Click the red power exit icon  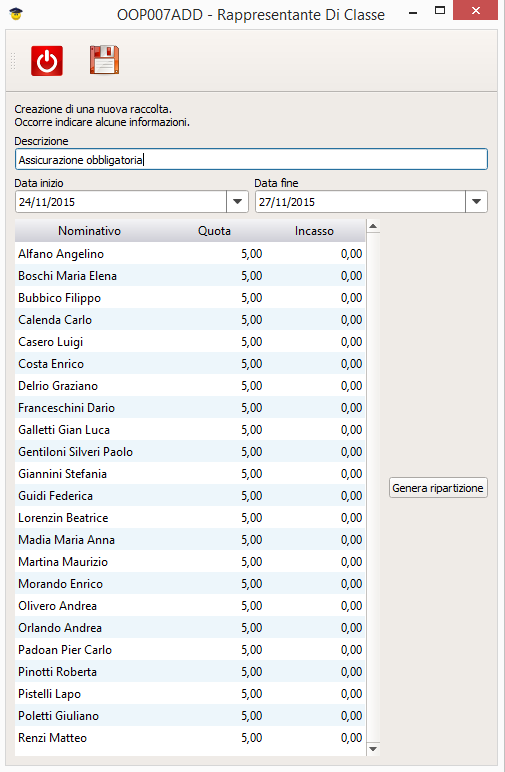tap(47, 61)
